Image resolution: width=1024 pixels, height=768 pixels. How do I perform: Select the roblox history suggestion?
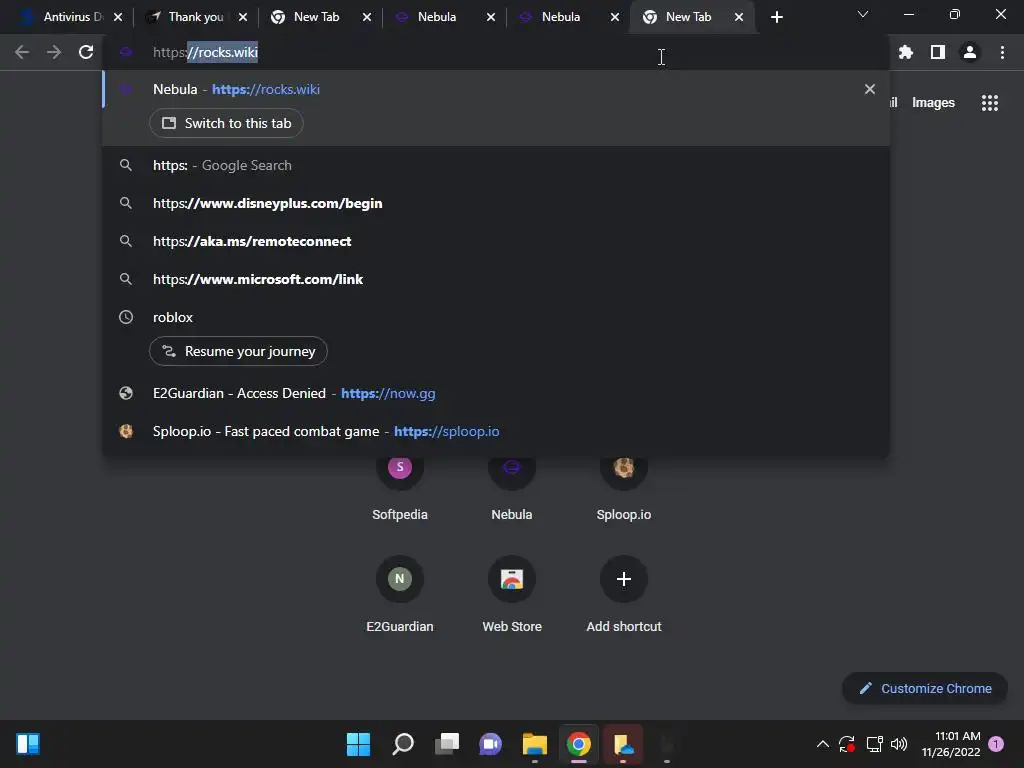coord(496,317)
